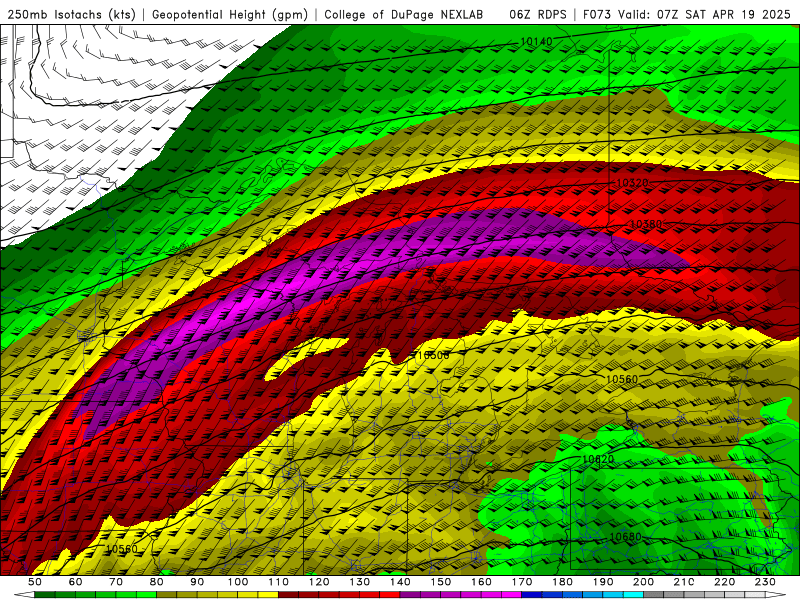Click the 50 knot legend value
The height and width of the screenshot is (600, 800).
click(34, 582)
